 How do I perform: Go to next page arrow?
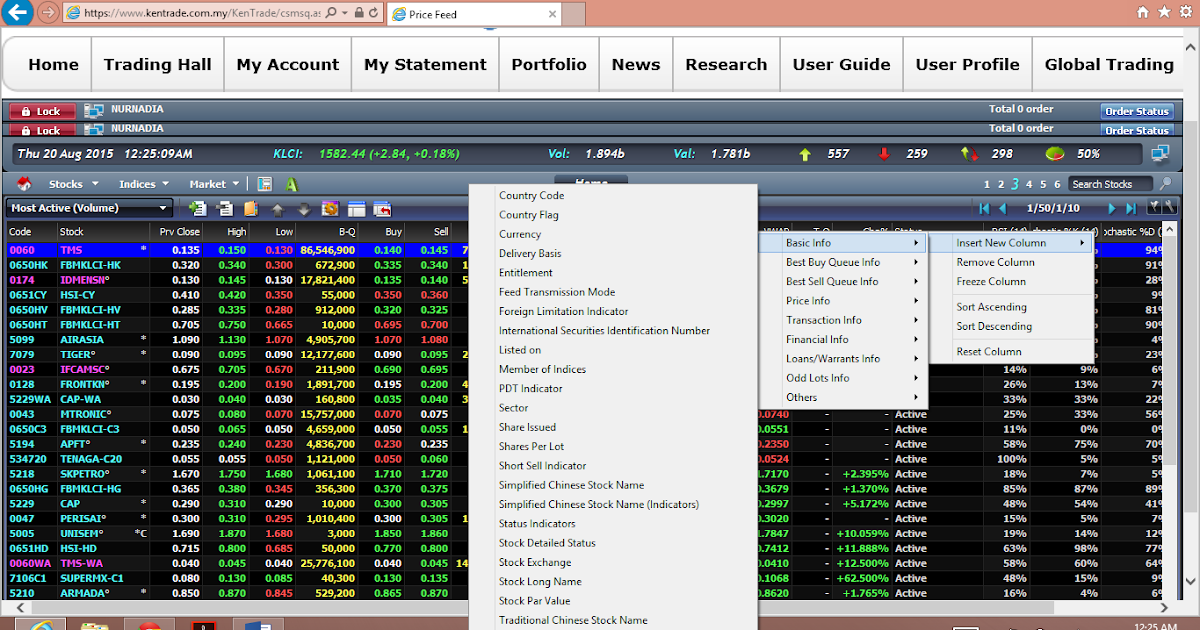click(x=1113, y=208)
